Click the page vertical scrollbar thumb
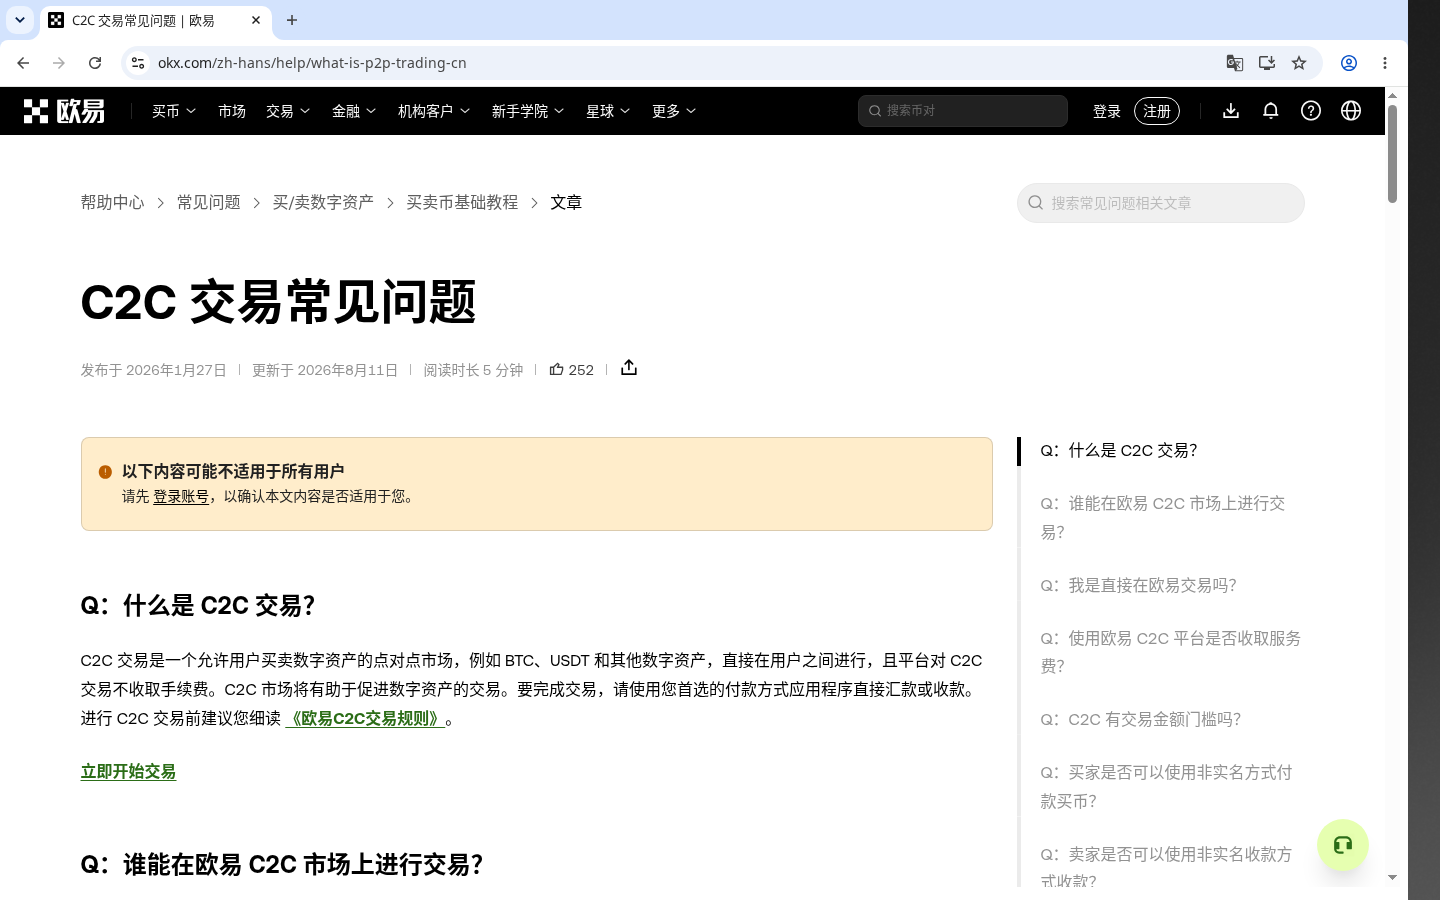Screen dimensions: 1440x900 1392,153
